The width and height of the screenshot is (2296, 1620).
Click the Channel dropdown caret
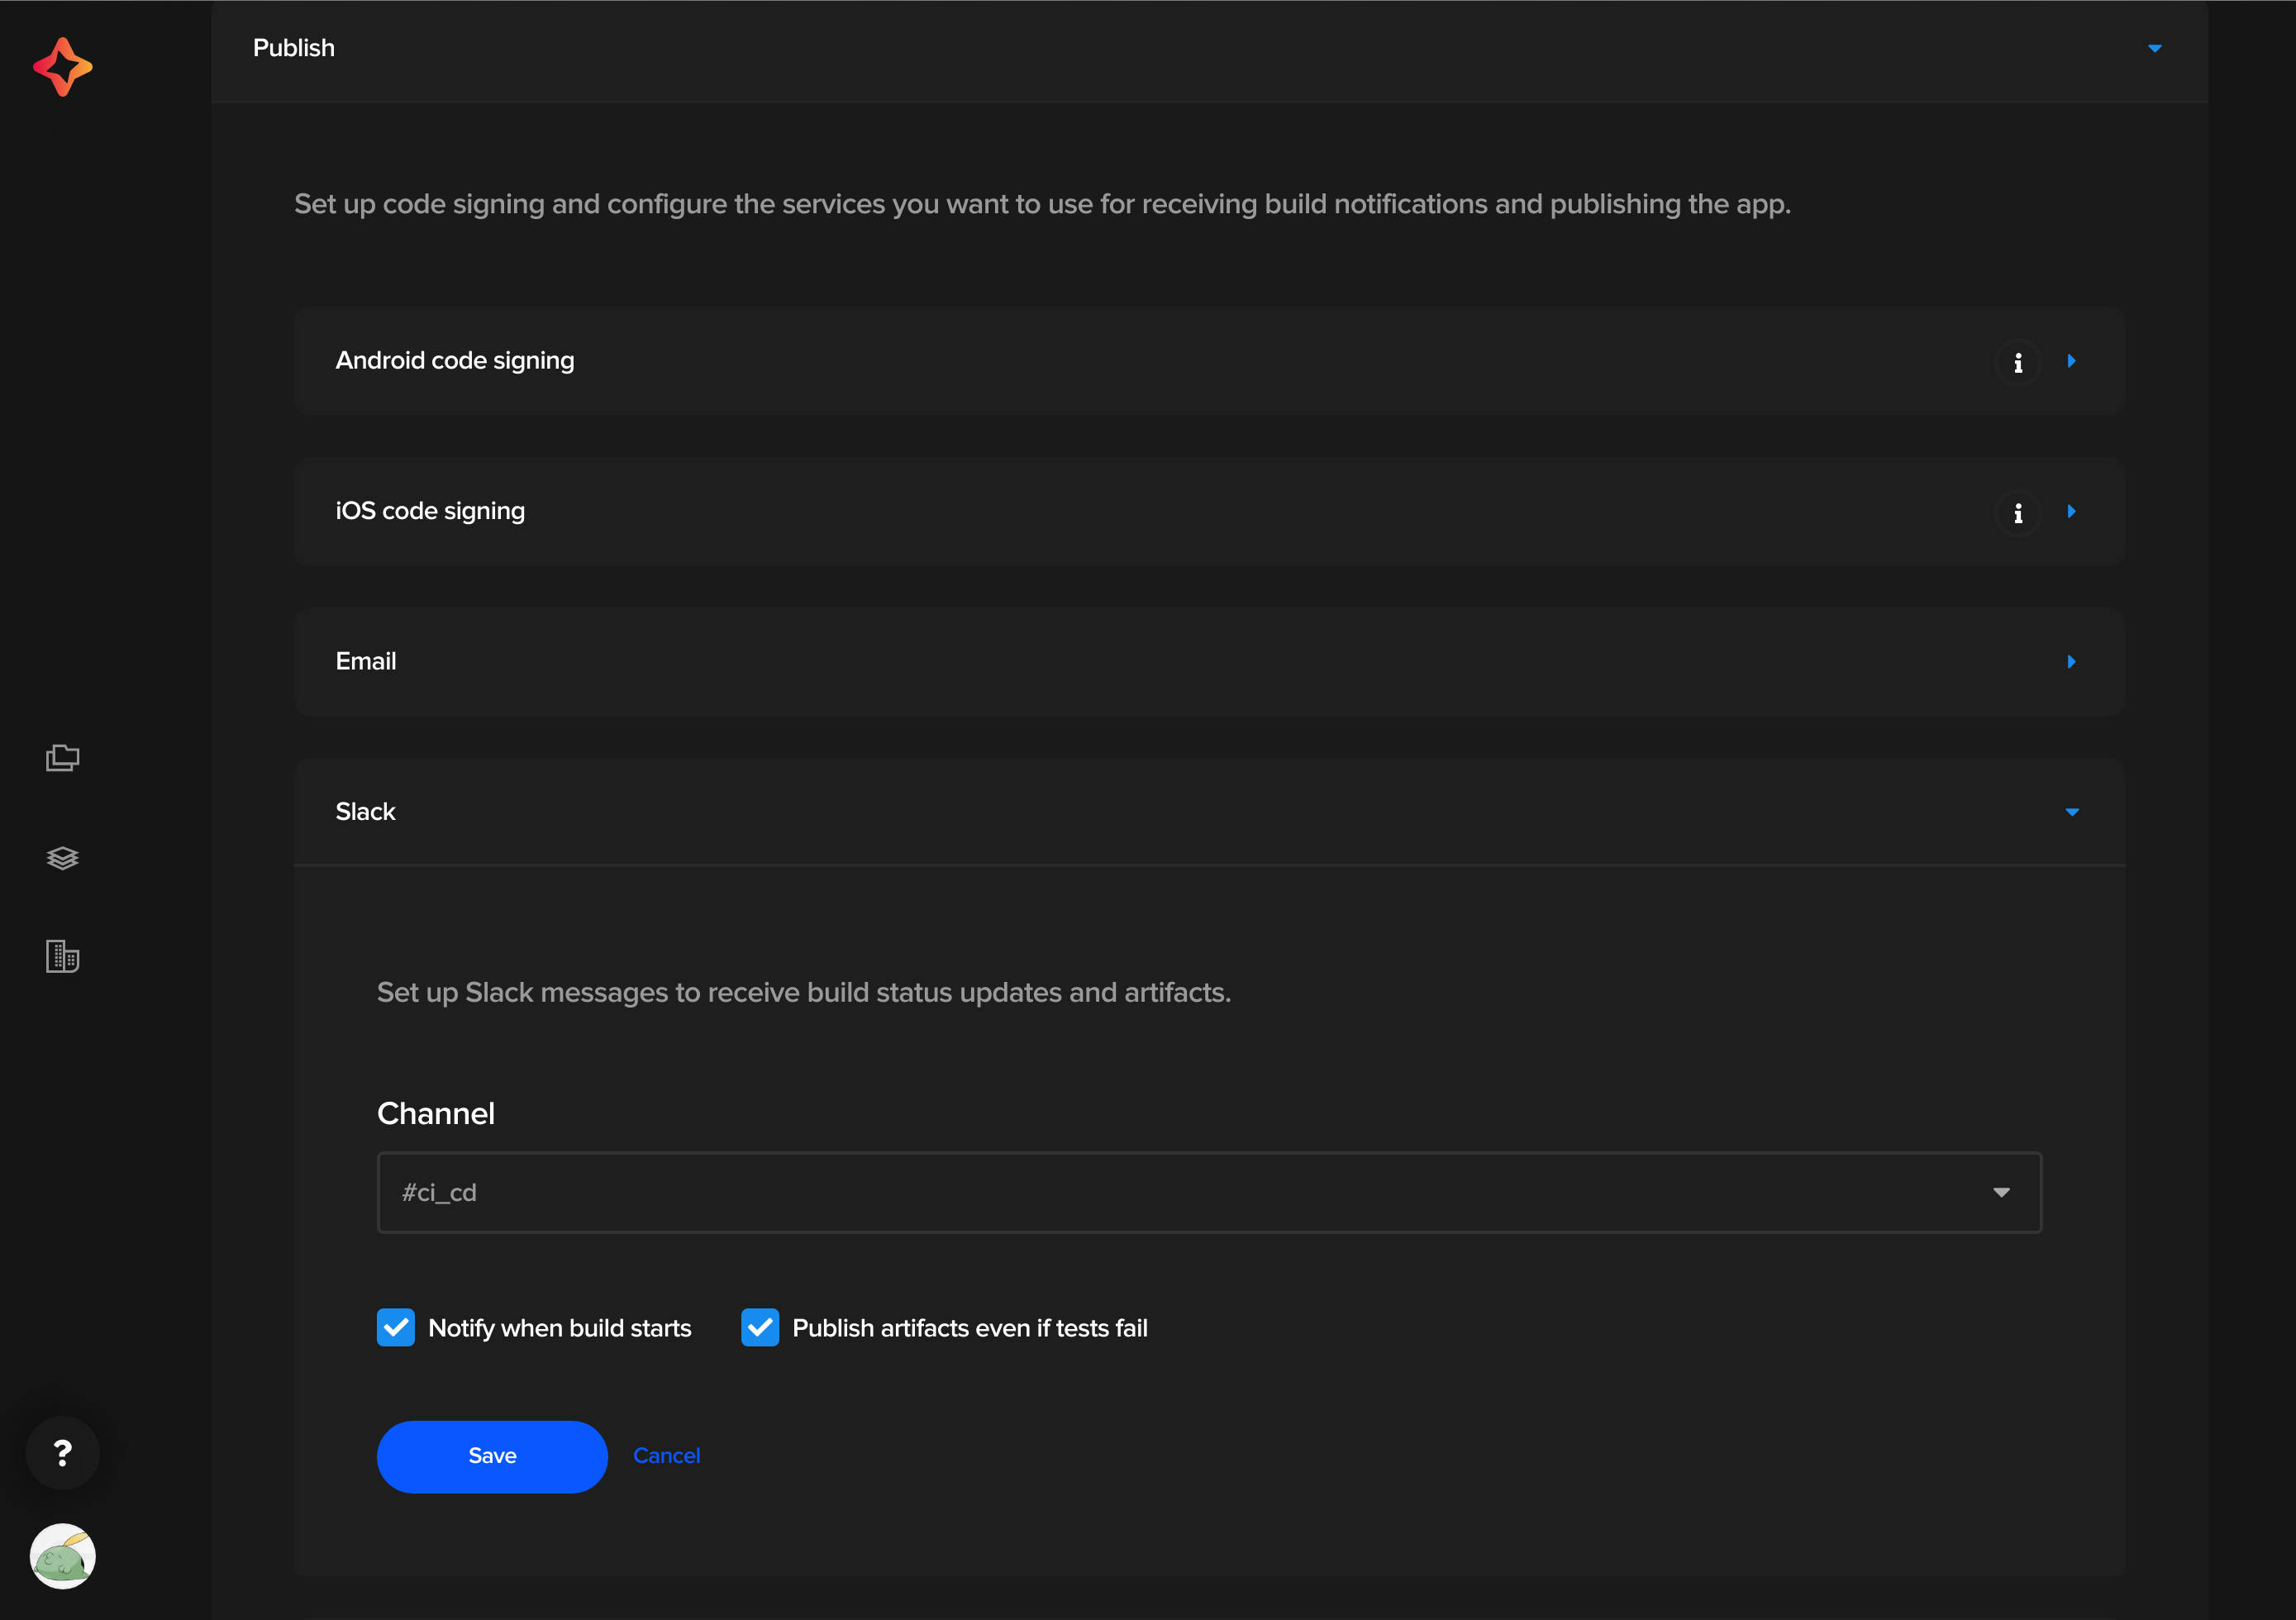point(2001,1192)
